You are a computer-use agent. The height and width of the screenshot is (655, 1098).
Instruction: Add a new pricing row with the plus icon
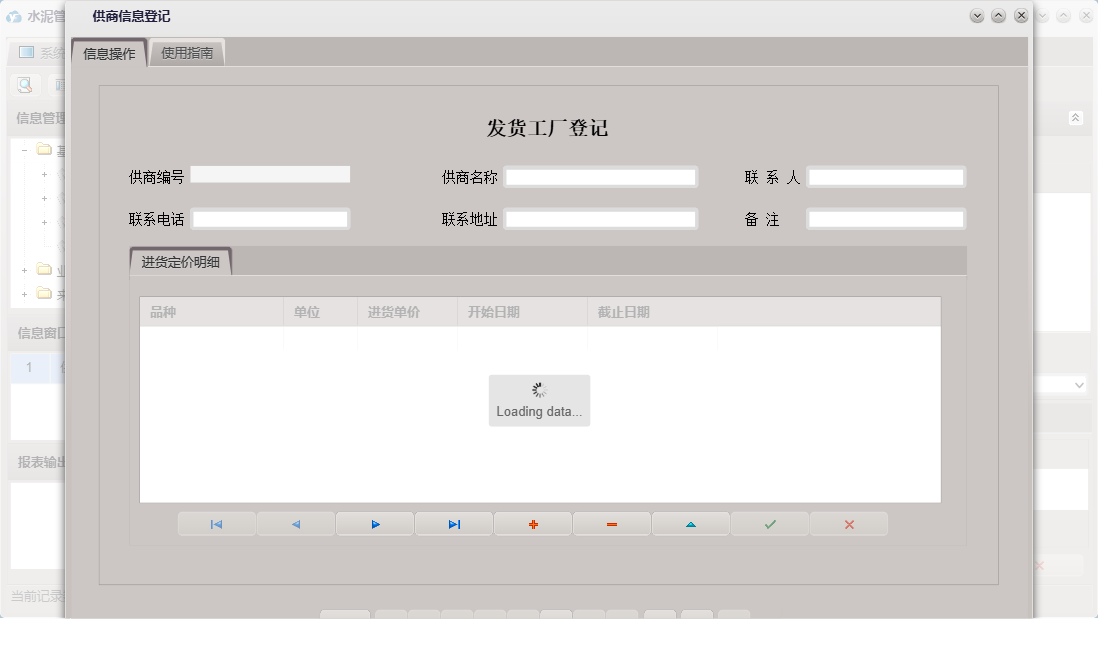click(533, 523)
